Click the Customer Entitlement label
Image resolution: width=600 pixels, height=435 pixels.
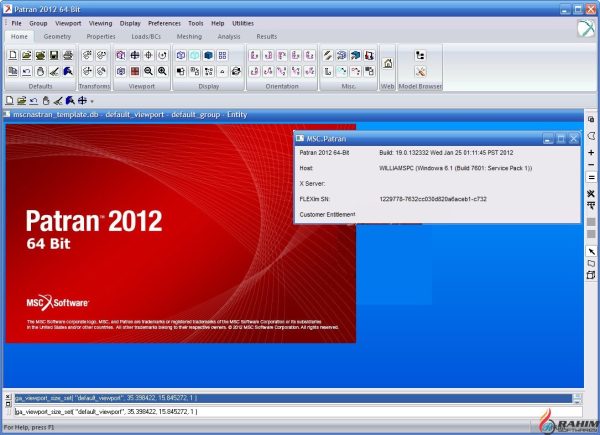pyautogui.click(x=327, y=215)
